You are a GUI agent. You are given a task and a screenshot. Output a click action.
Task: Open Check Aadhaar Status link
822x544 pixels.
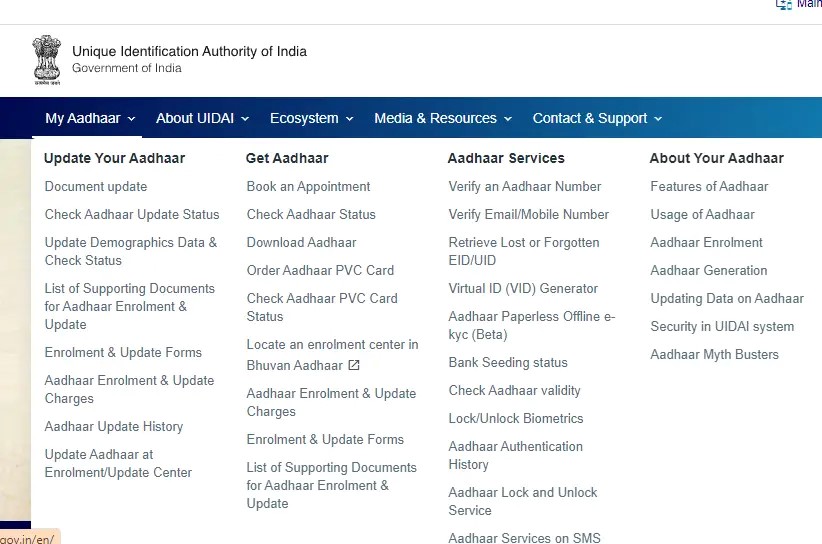coord(311,214)
